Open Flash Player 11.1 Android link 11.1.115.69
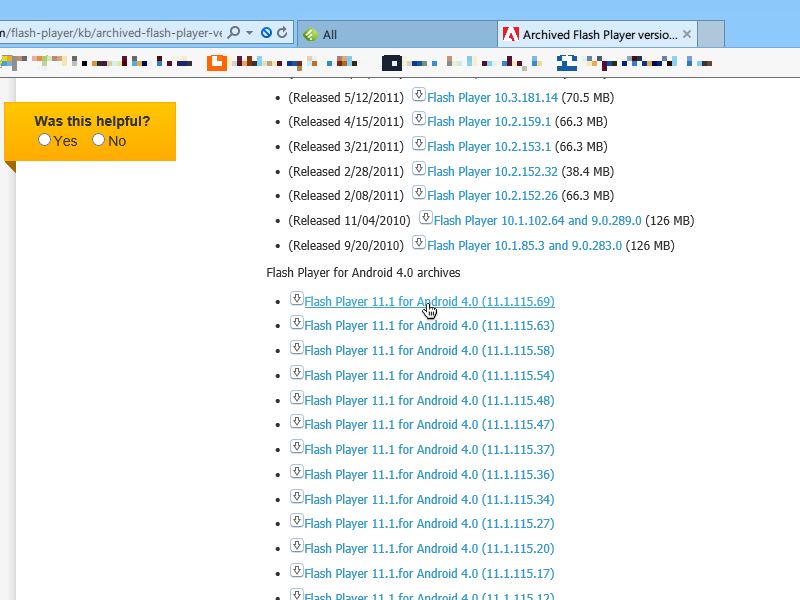This screenshot has width=800, height=600. (429, 302)
